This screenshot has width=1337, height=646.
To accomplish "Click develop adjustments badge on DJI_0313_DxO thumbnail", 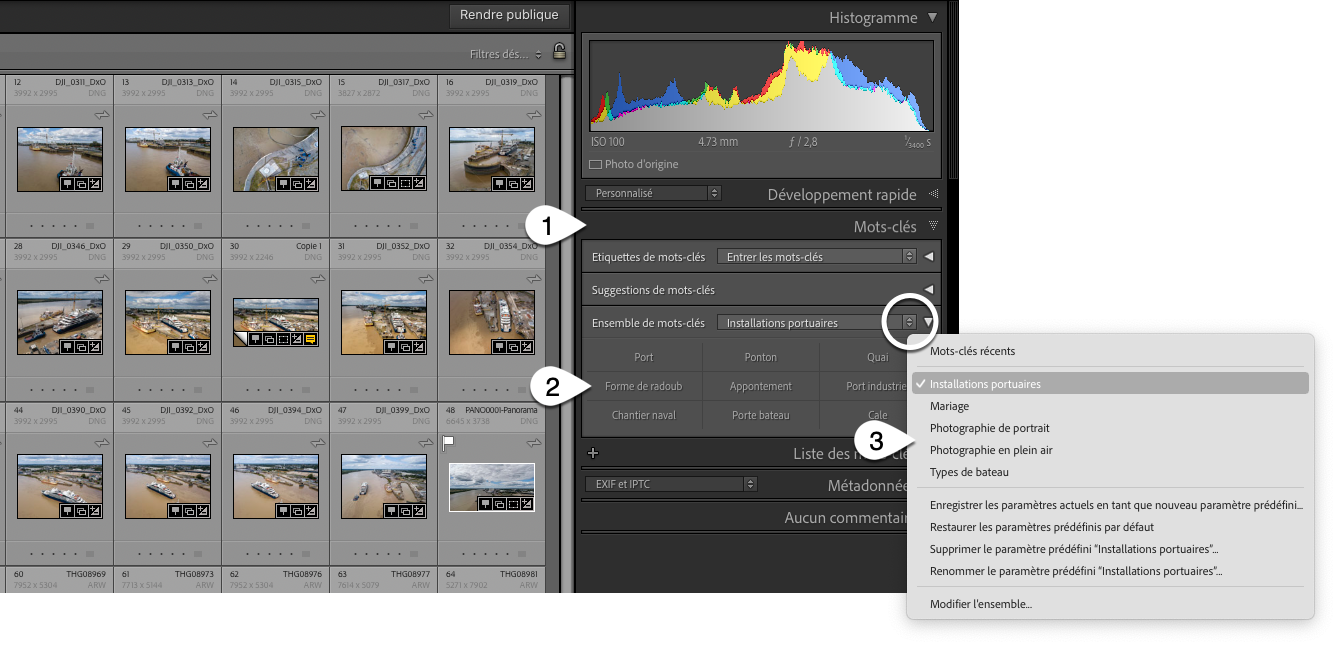I will point(203,184).
